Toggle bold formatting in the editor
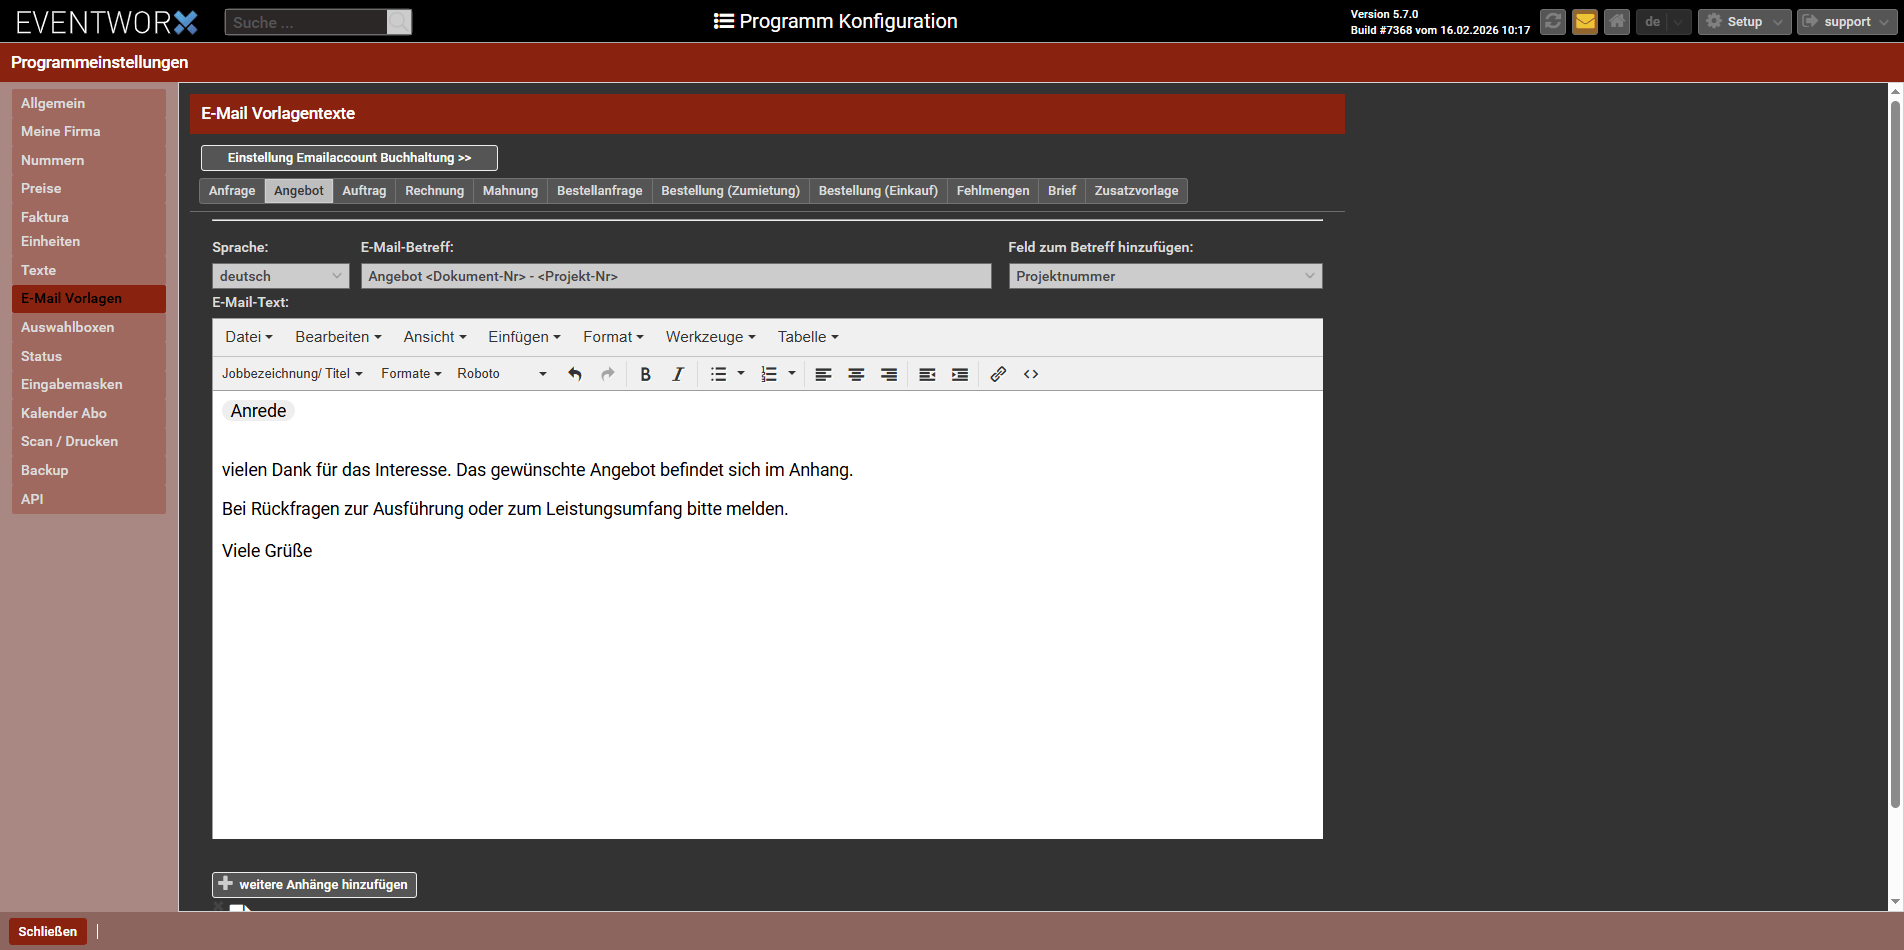The height and width of the screenshot is (950, 1904). (x=645, y=374)
